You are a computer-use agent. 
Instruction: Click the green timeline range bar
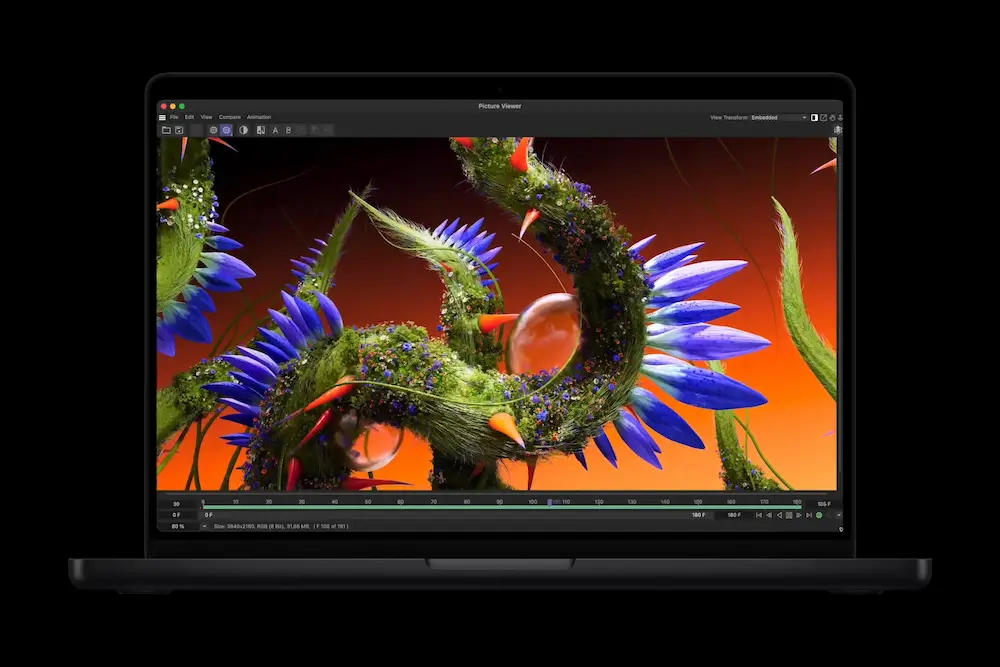(502, 508)
